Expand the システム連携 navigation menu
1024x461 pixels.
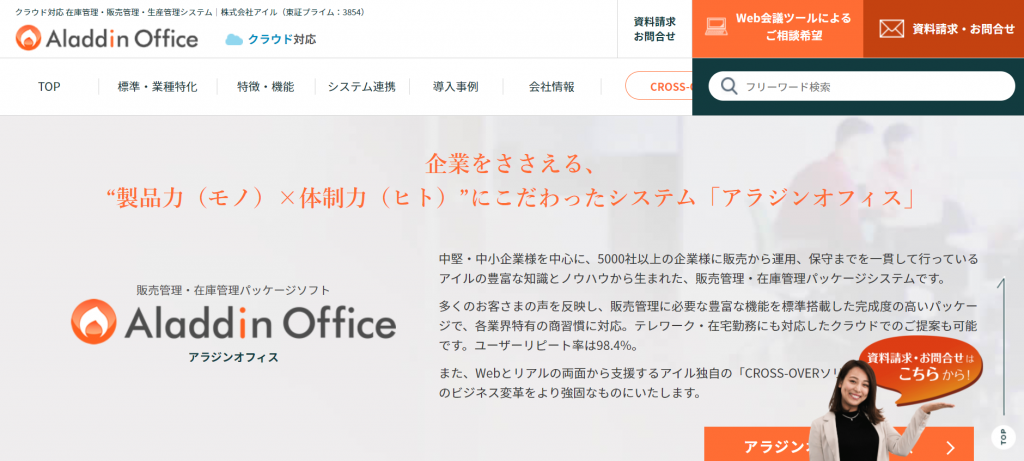coord(361,87)
